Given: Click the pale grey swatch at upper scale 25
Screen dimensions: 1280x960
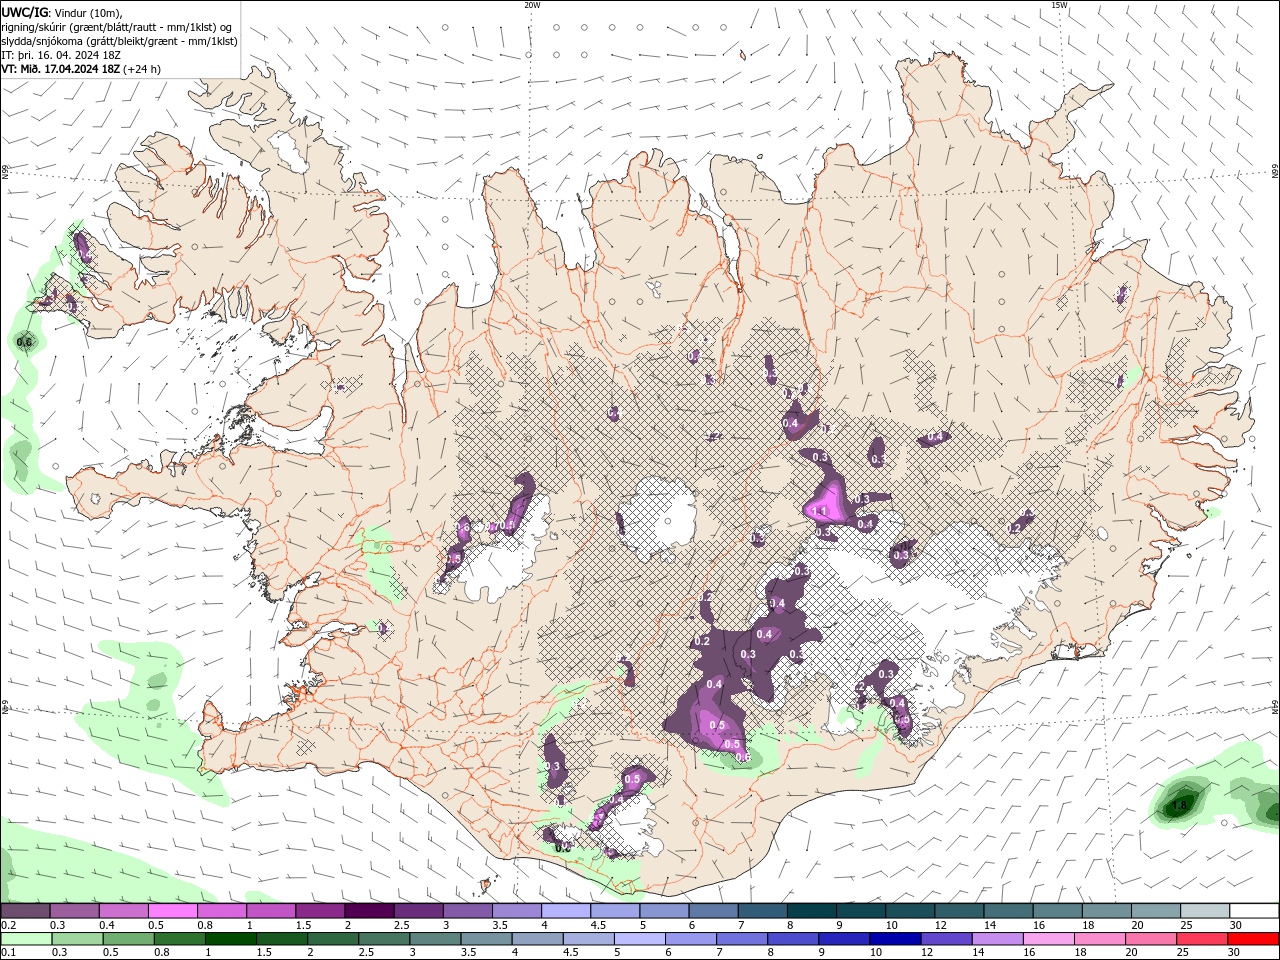Looking at the screenshot, I should [1204, 910].
